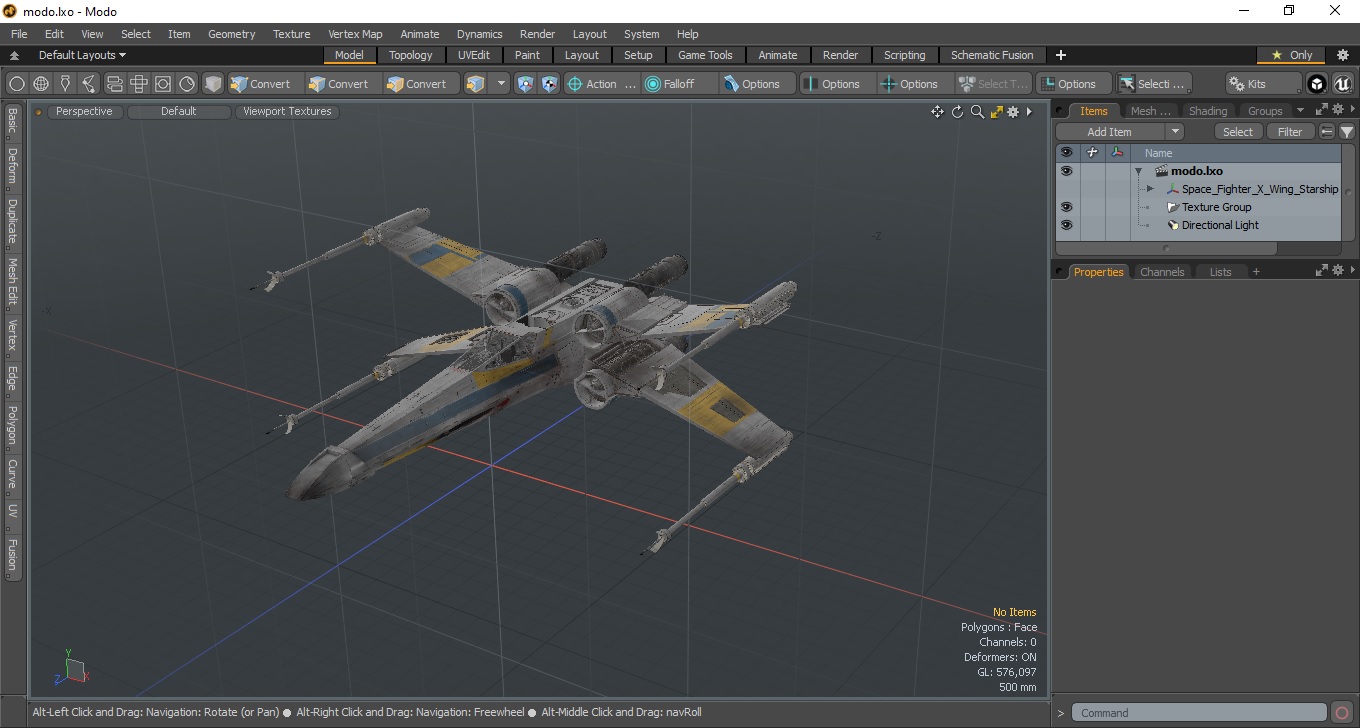Click the funnel filter icon in the Items panel
Viewport: 1360px width, 728px height.
point(1347,131)
